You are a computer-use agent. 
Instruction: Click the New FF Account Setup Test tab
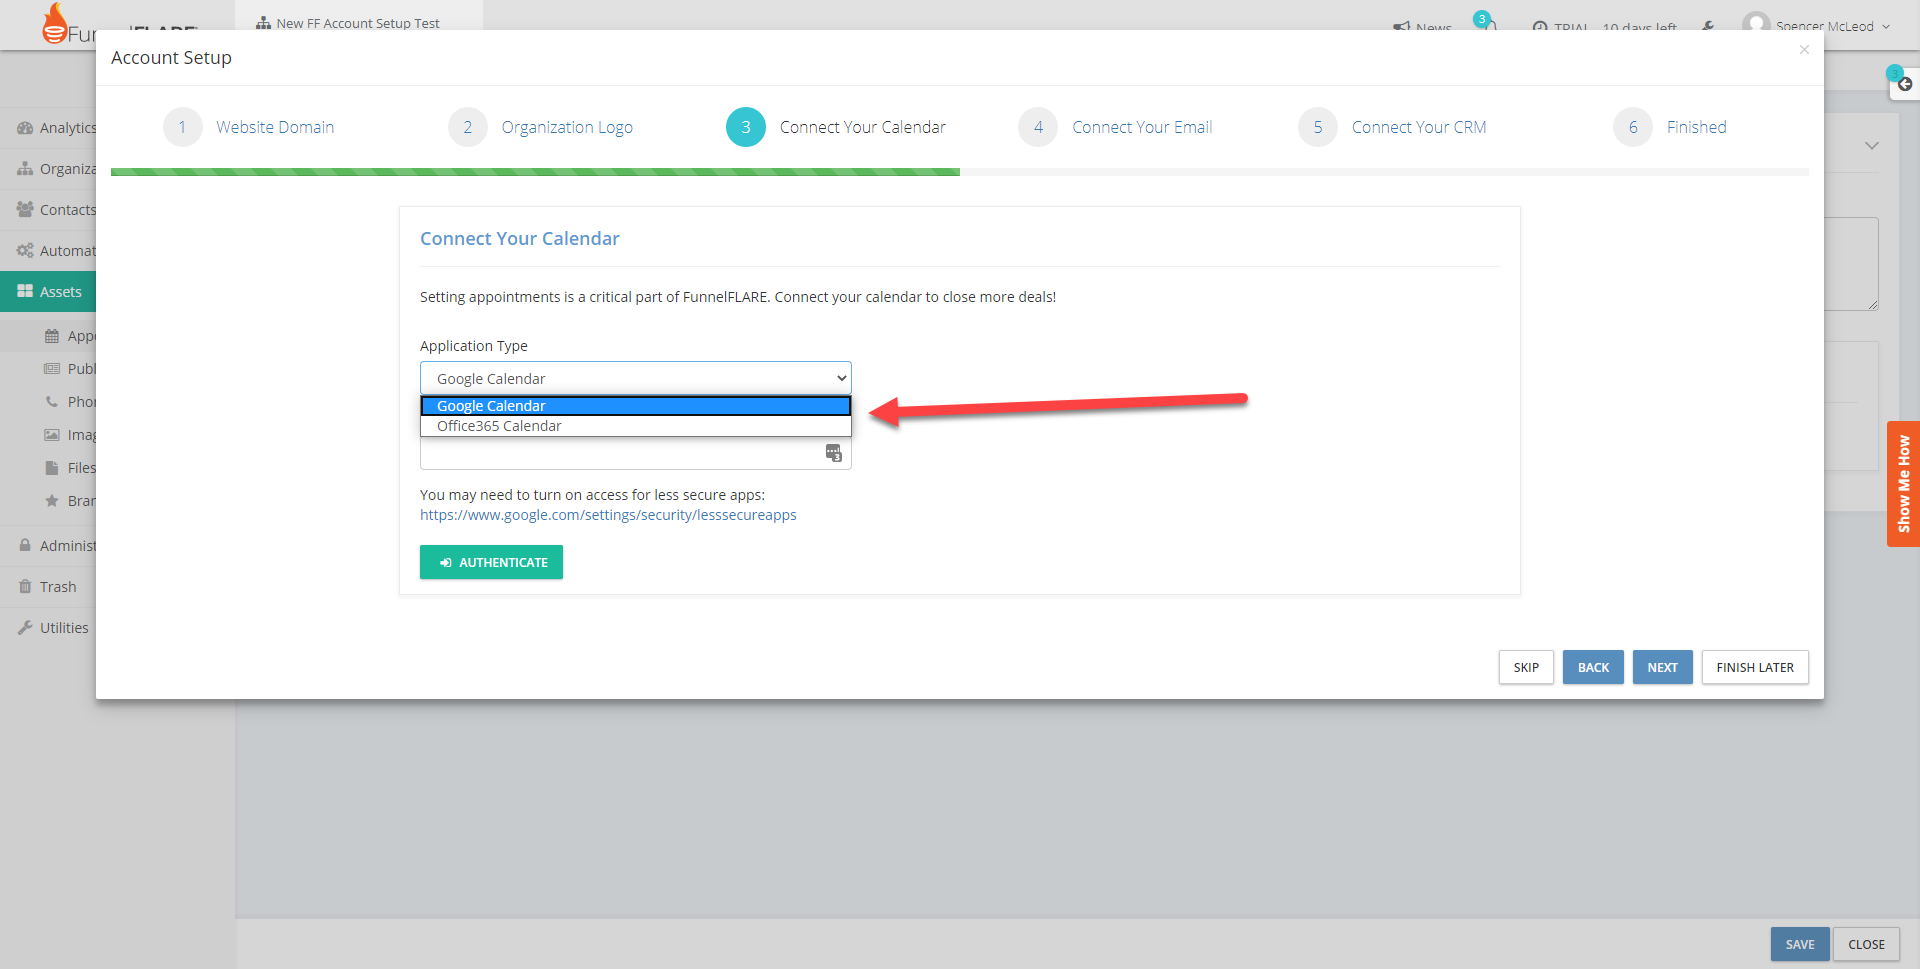pos(358,20)
